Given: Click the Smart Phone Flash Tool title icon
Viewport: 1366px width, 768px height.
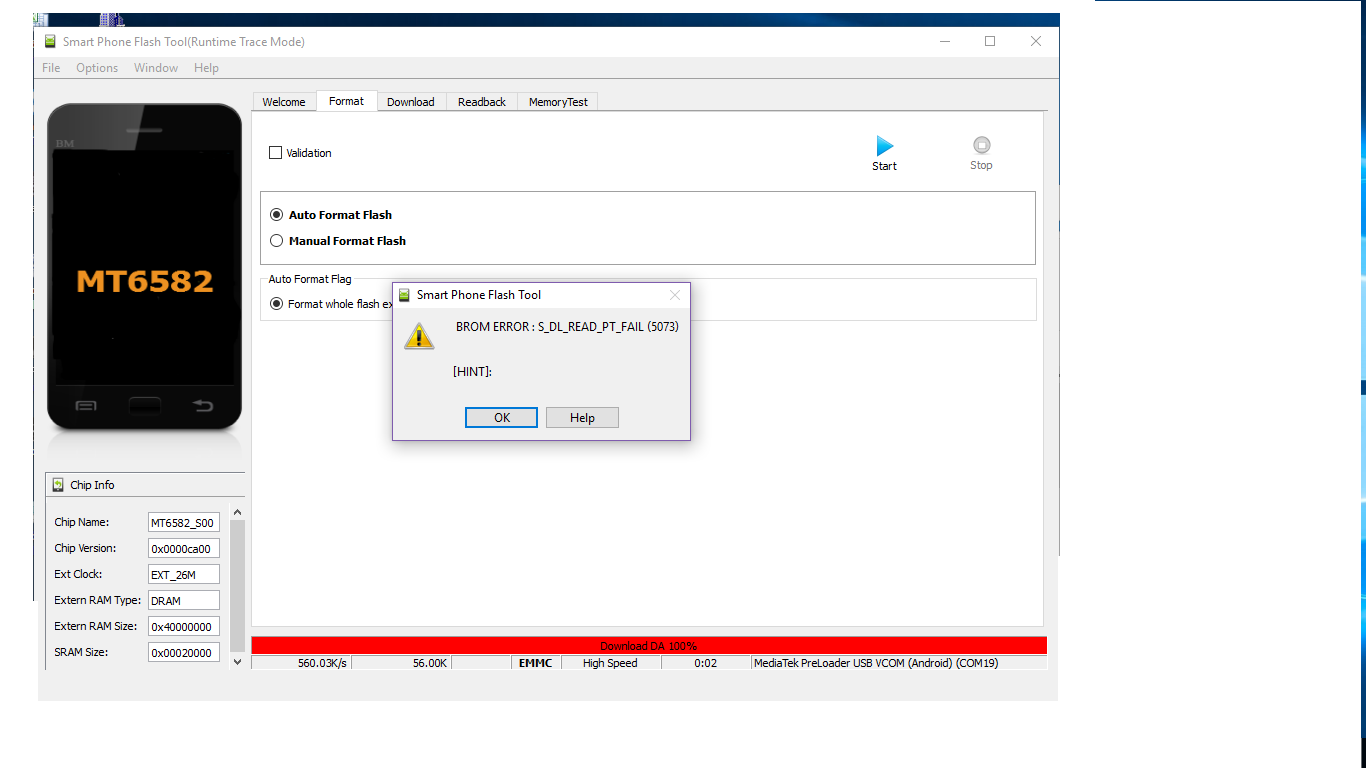Looking at the screenshot, I should (x=50, y=42).
